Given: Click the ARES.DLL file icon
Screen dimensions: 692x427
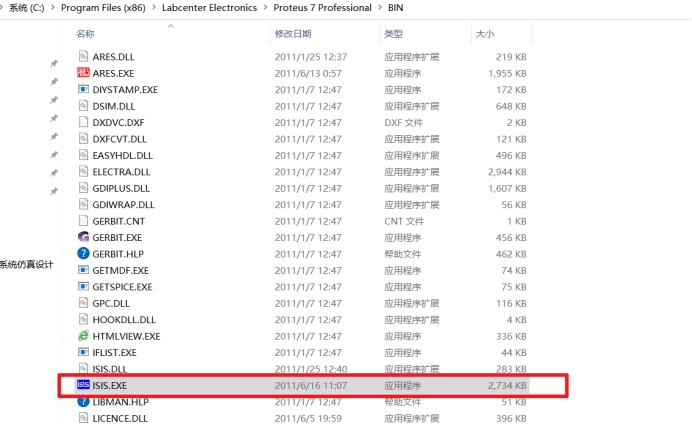Looking at the screenshot, I should (83, 56).
